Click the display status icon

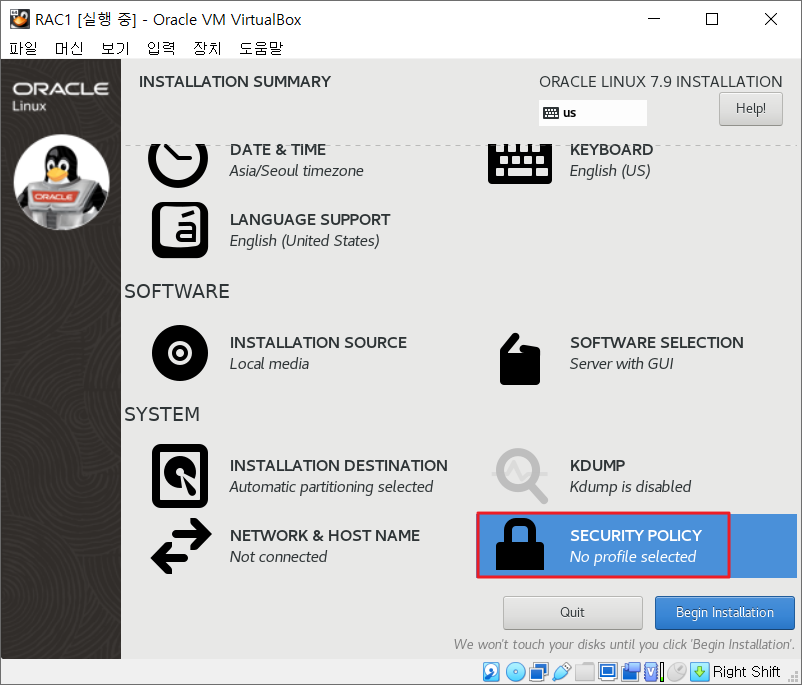click(x=608, y=672)
